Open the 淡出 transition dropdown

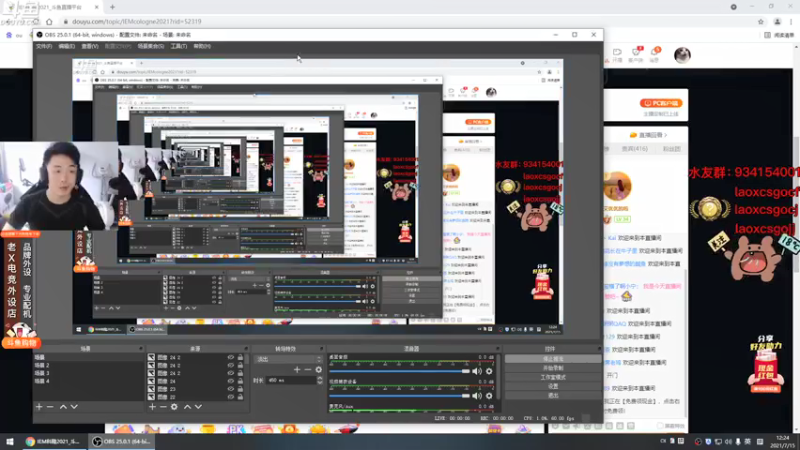point(288,359)
